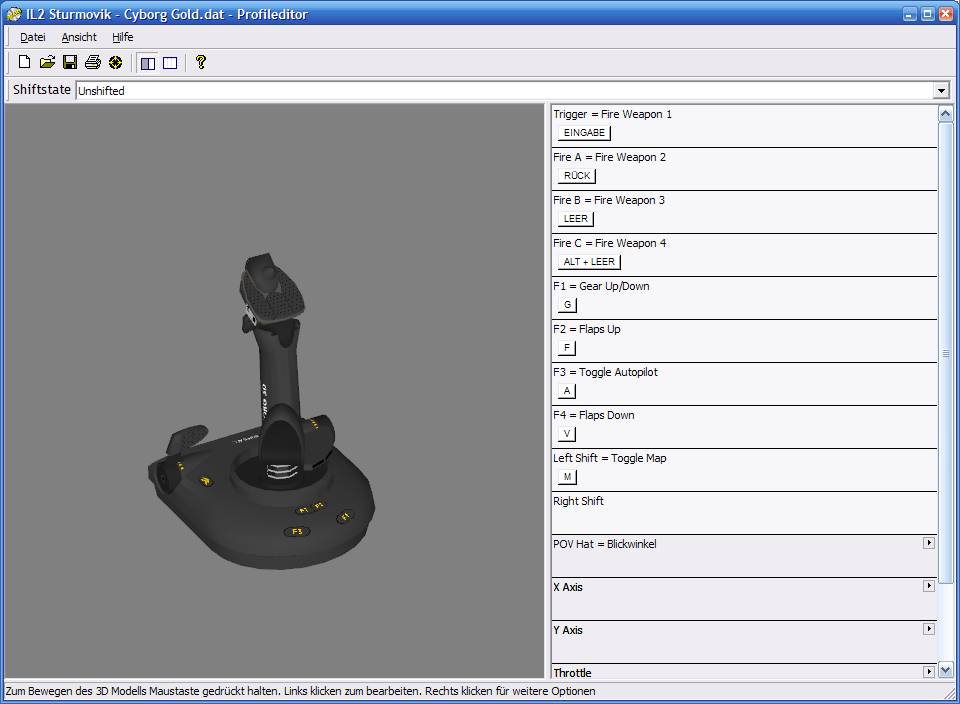
Task: Click the F3 button on the joystick model
Action: [297, 531]
